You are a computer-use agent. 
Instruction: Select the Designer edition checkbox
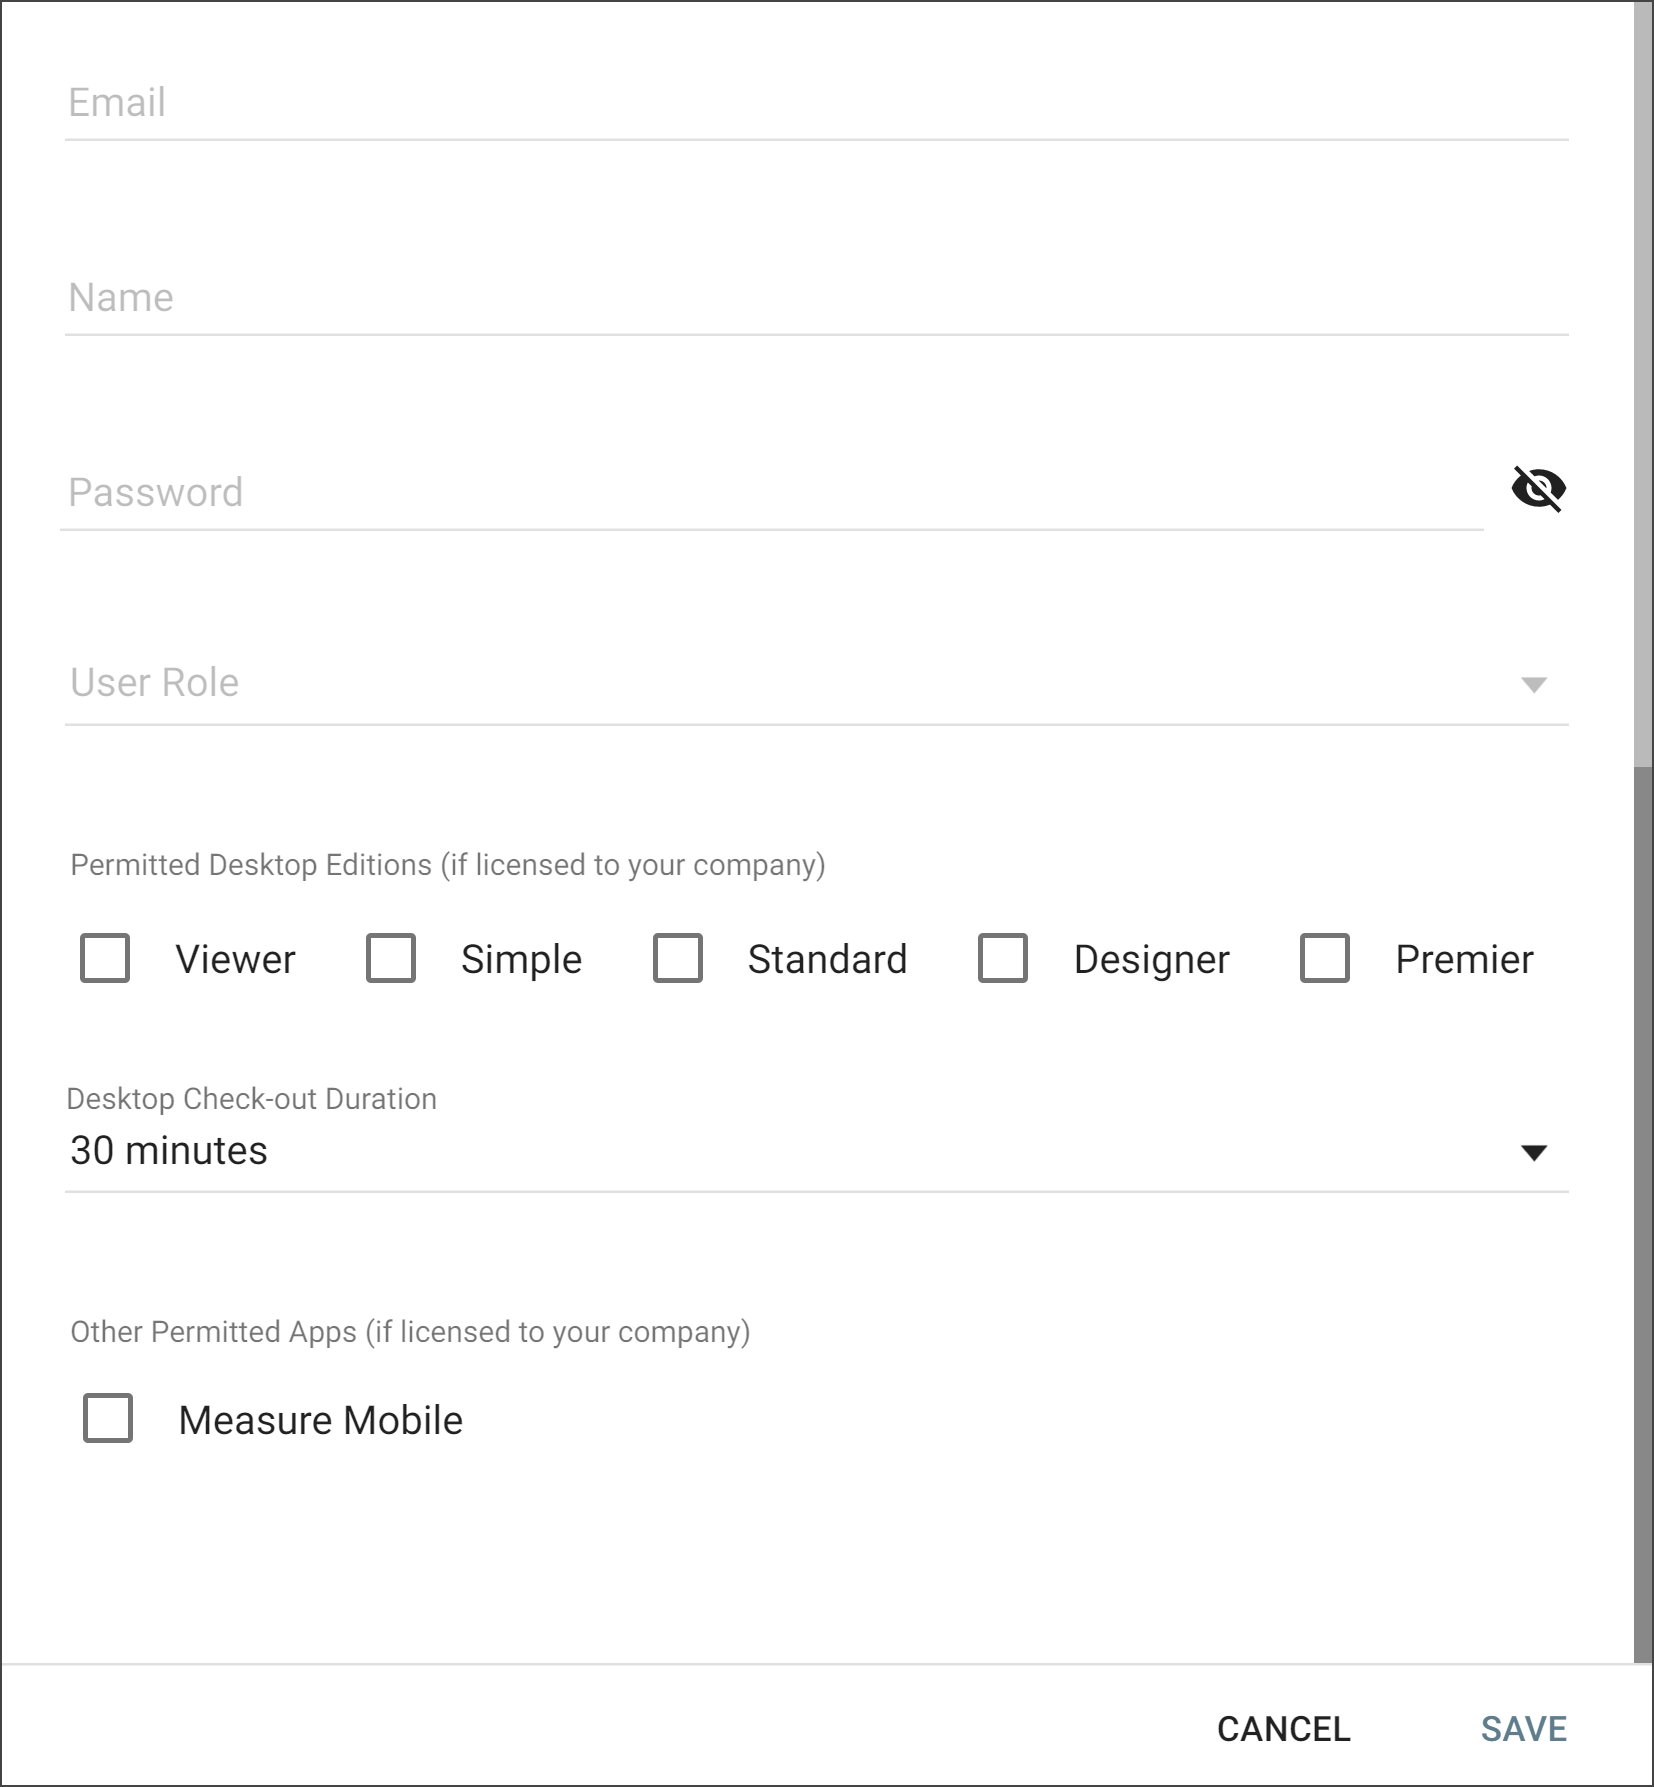click(1002, 958)
